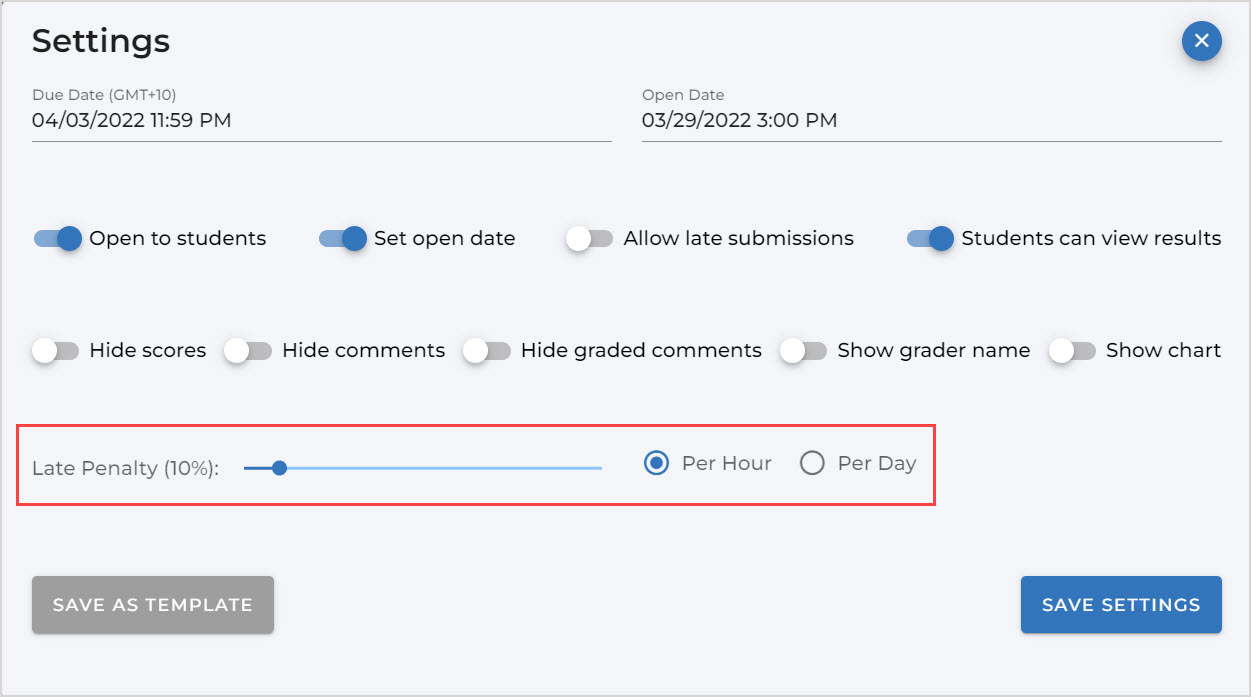Enable Allow late submissions
The height and width of the screenshot is (697, 1251).
pyautogui.click(x=589, y=239)
